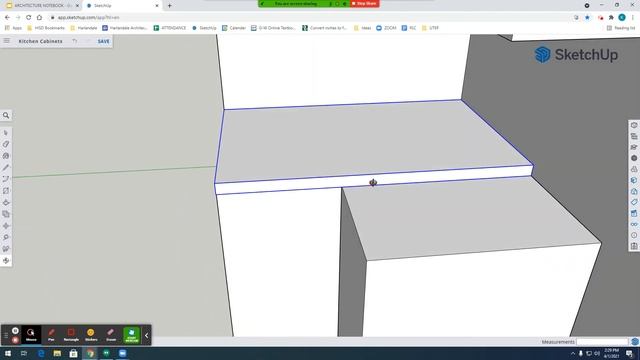Select the Rectangle shape tool in SketchUp
640x360 pixels.
point(6,191)
